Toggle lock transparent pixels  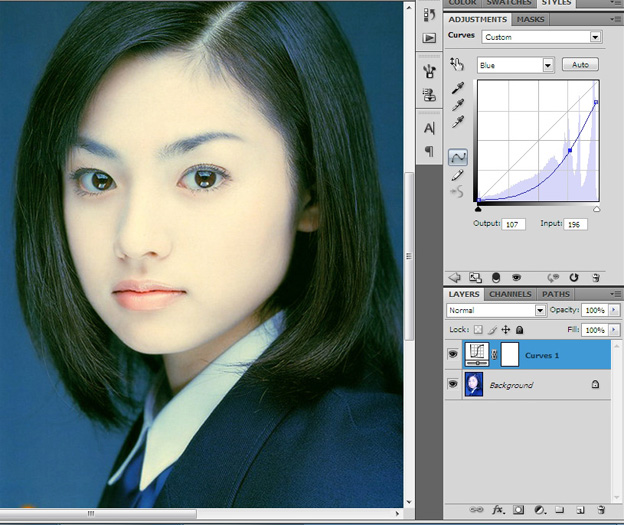point(478,330)
